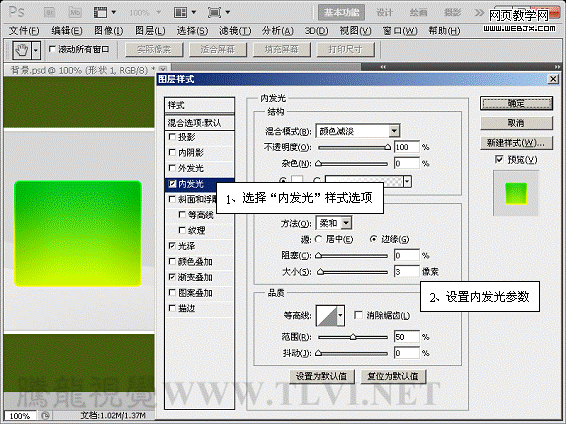Open the 选择(S) menu
566x424 pixels.
[192, 31]
